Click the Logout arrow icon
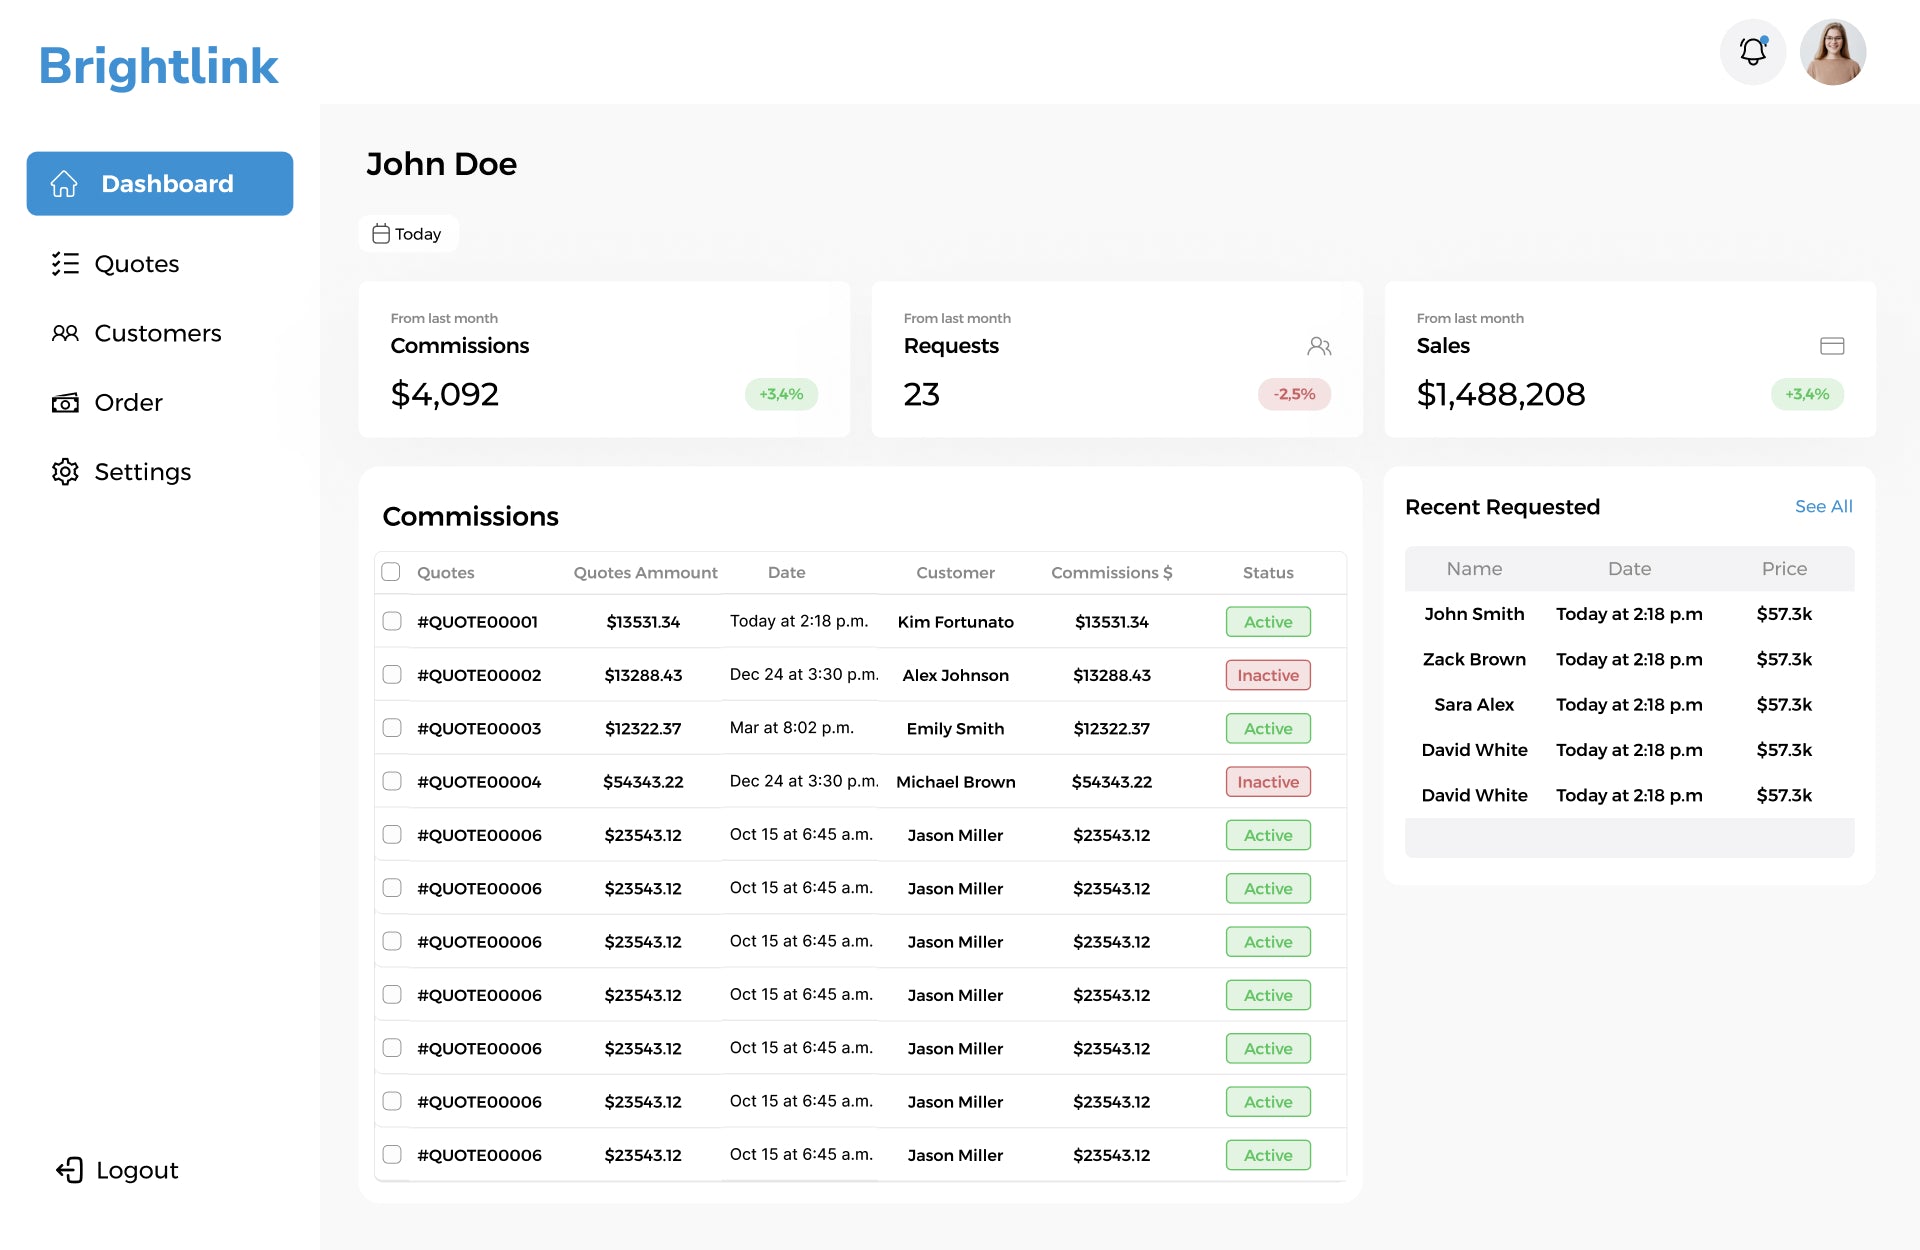Image resolution: width=1920 pixels, height=1250 pixels. 70,1170
